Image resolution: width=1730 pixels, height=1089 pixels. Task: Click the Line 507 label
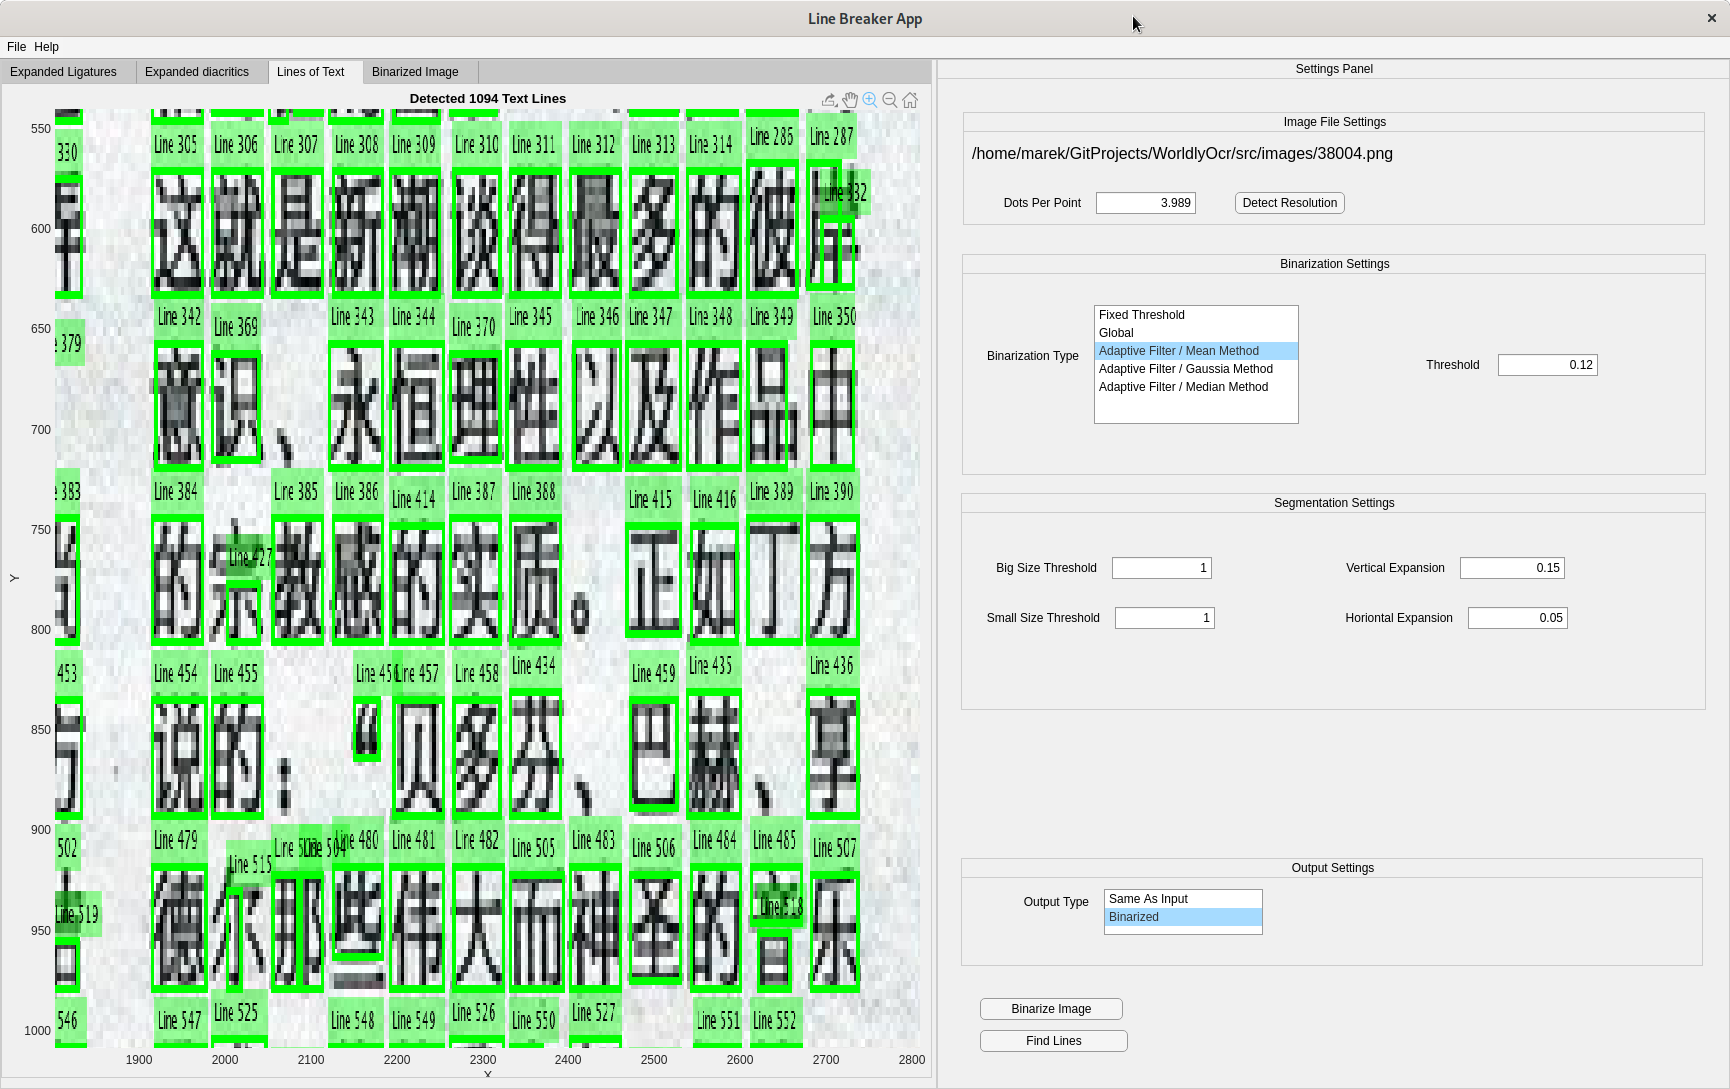[x=834, y=849]
